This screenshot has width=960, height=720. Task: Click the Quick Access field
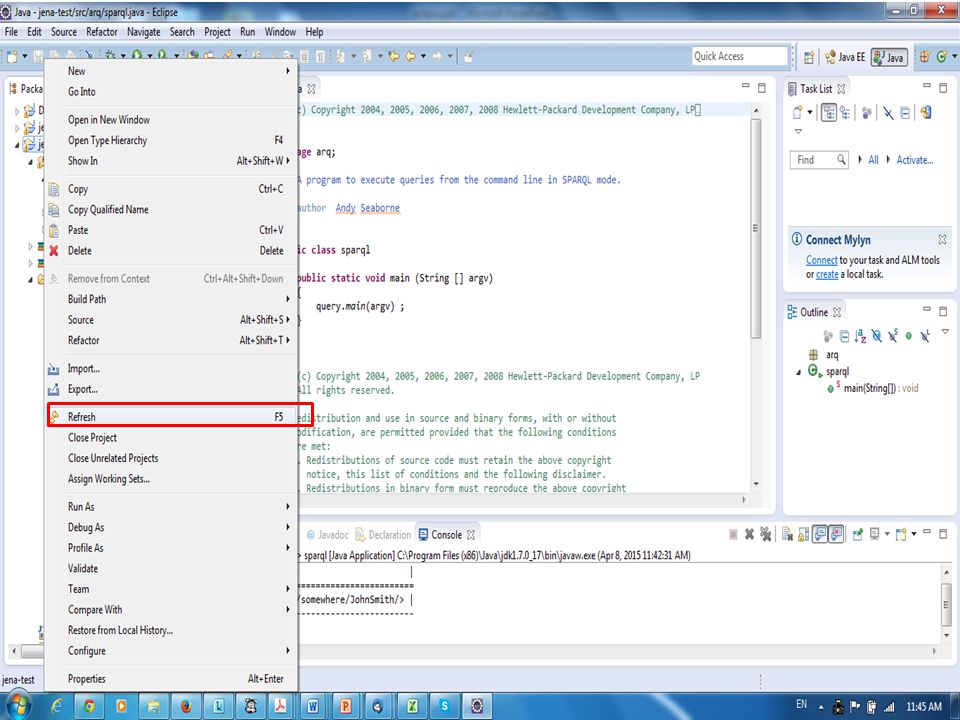point(740,56)
